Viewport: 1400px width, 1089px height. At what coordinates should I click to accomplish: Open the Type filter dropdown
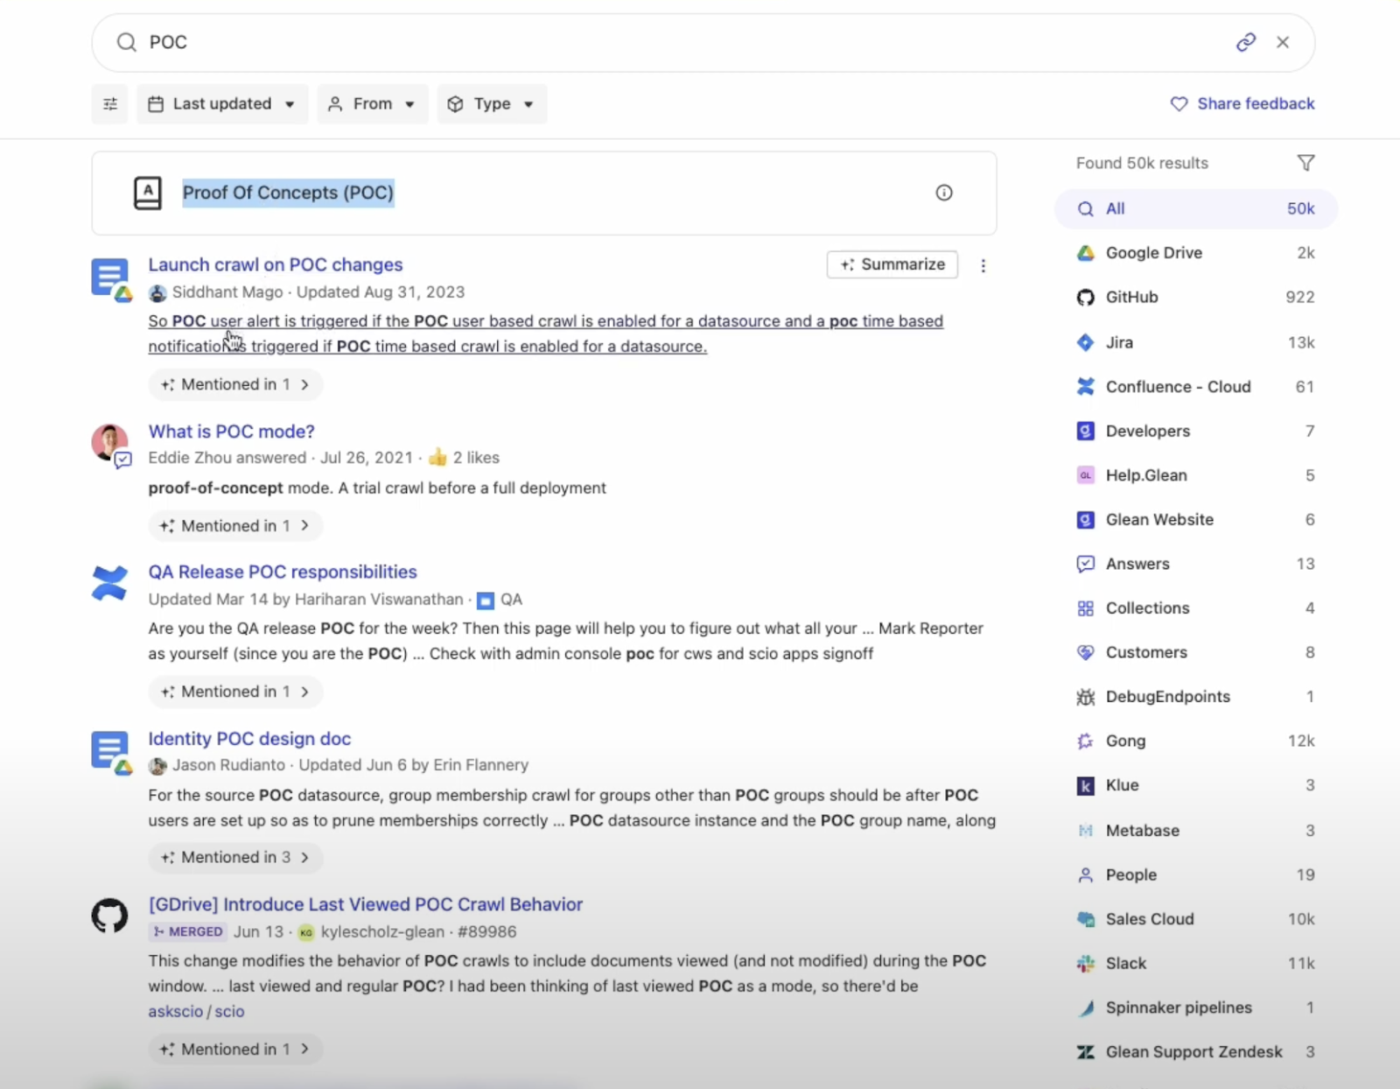491,104
